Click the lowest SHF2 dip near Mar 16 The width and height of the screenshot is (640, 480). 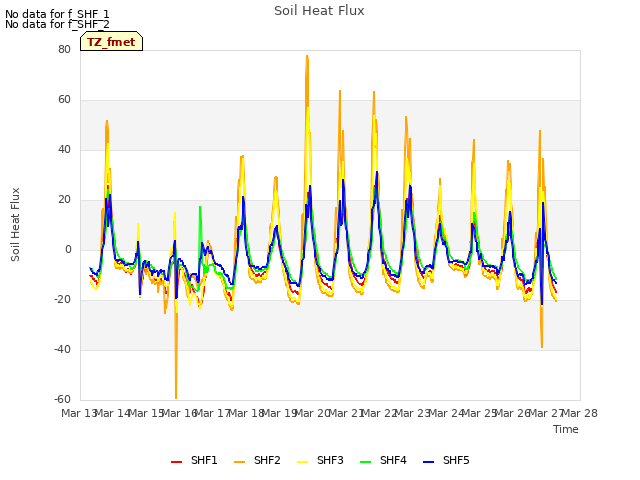(x=176, y=397)
